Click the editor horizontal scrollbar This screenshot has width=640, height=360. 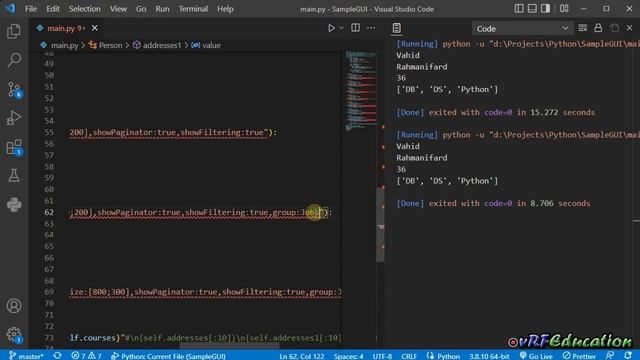229,346
